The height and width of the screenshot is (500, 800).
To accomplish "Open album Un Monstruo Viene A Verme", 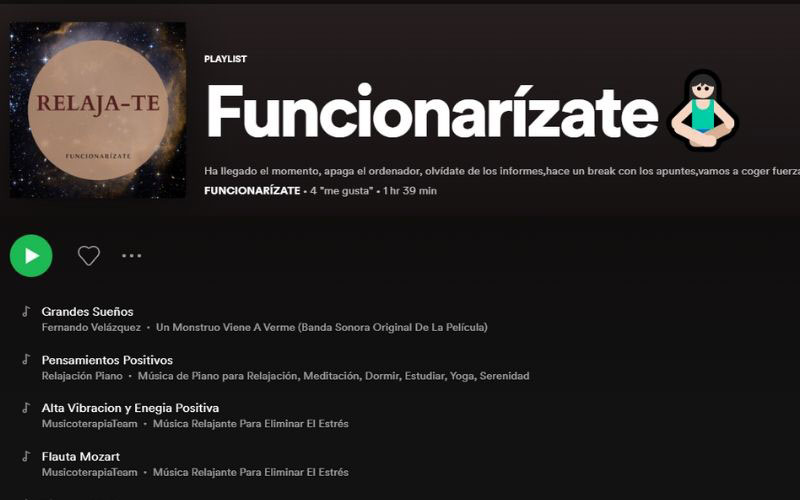I will pos(321,328).
